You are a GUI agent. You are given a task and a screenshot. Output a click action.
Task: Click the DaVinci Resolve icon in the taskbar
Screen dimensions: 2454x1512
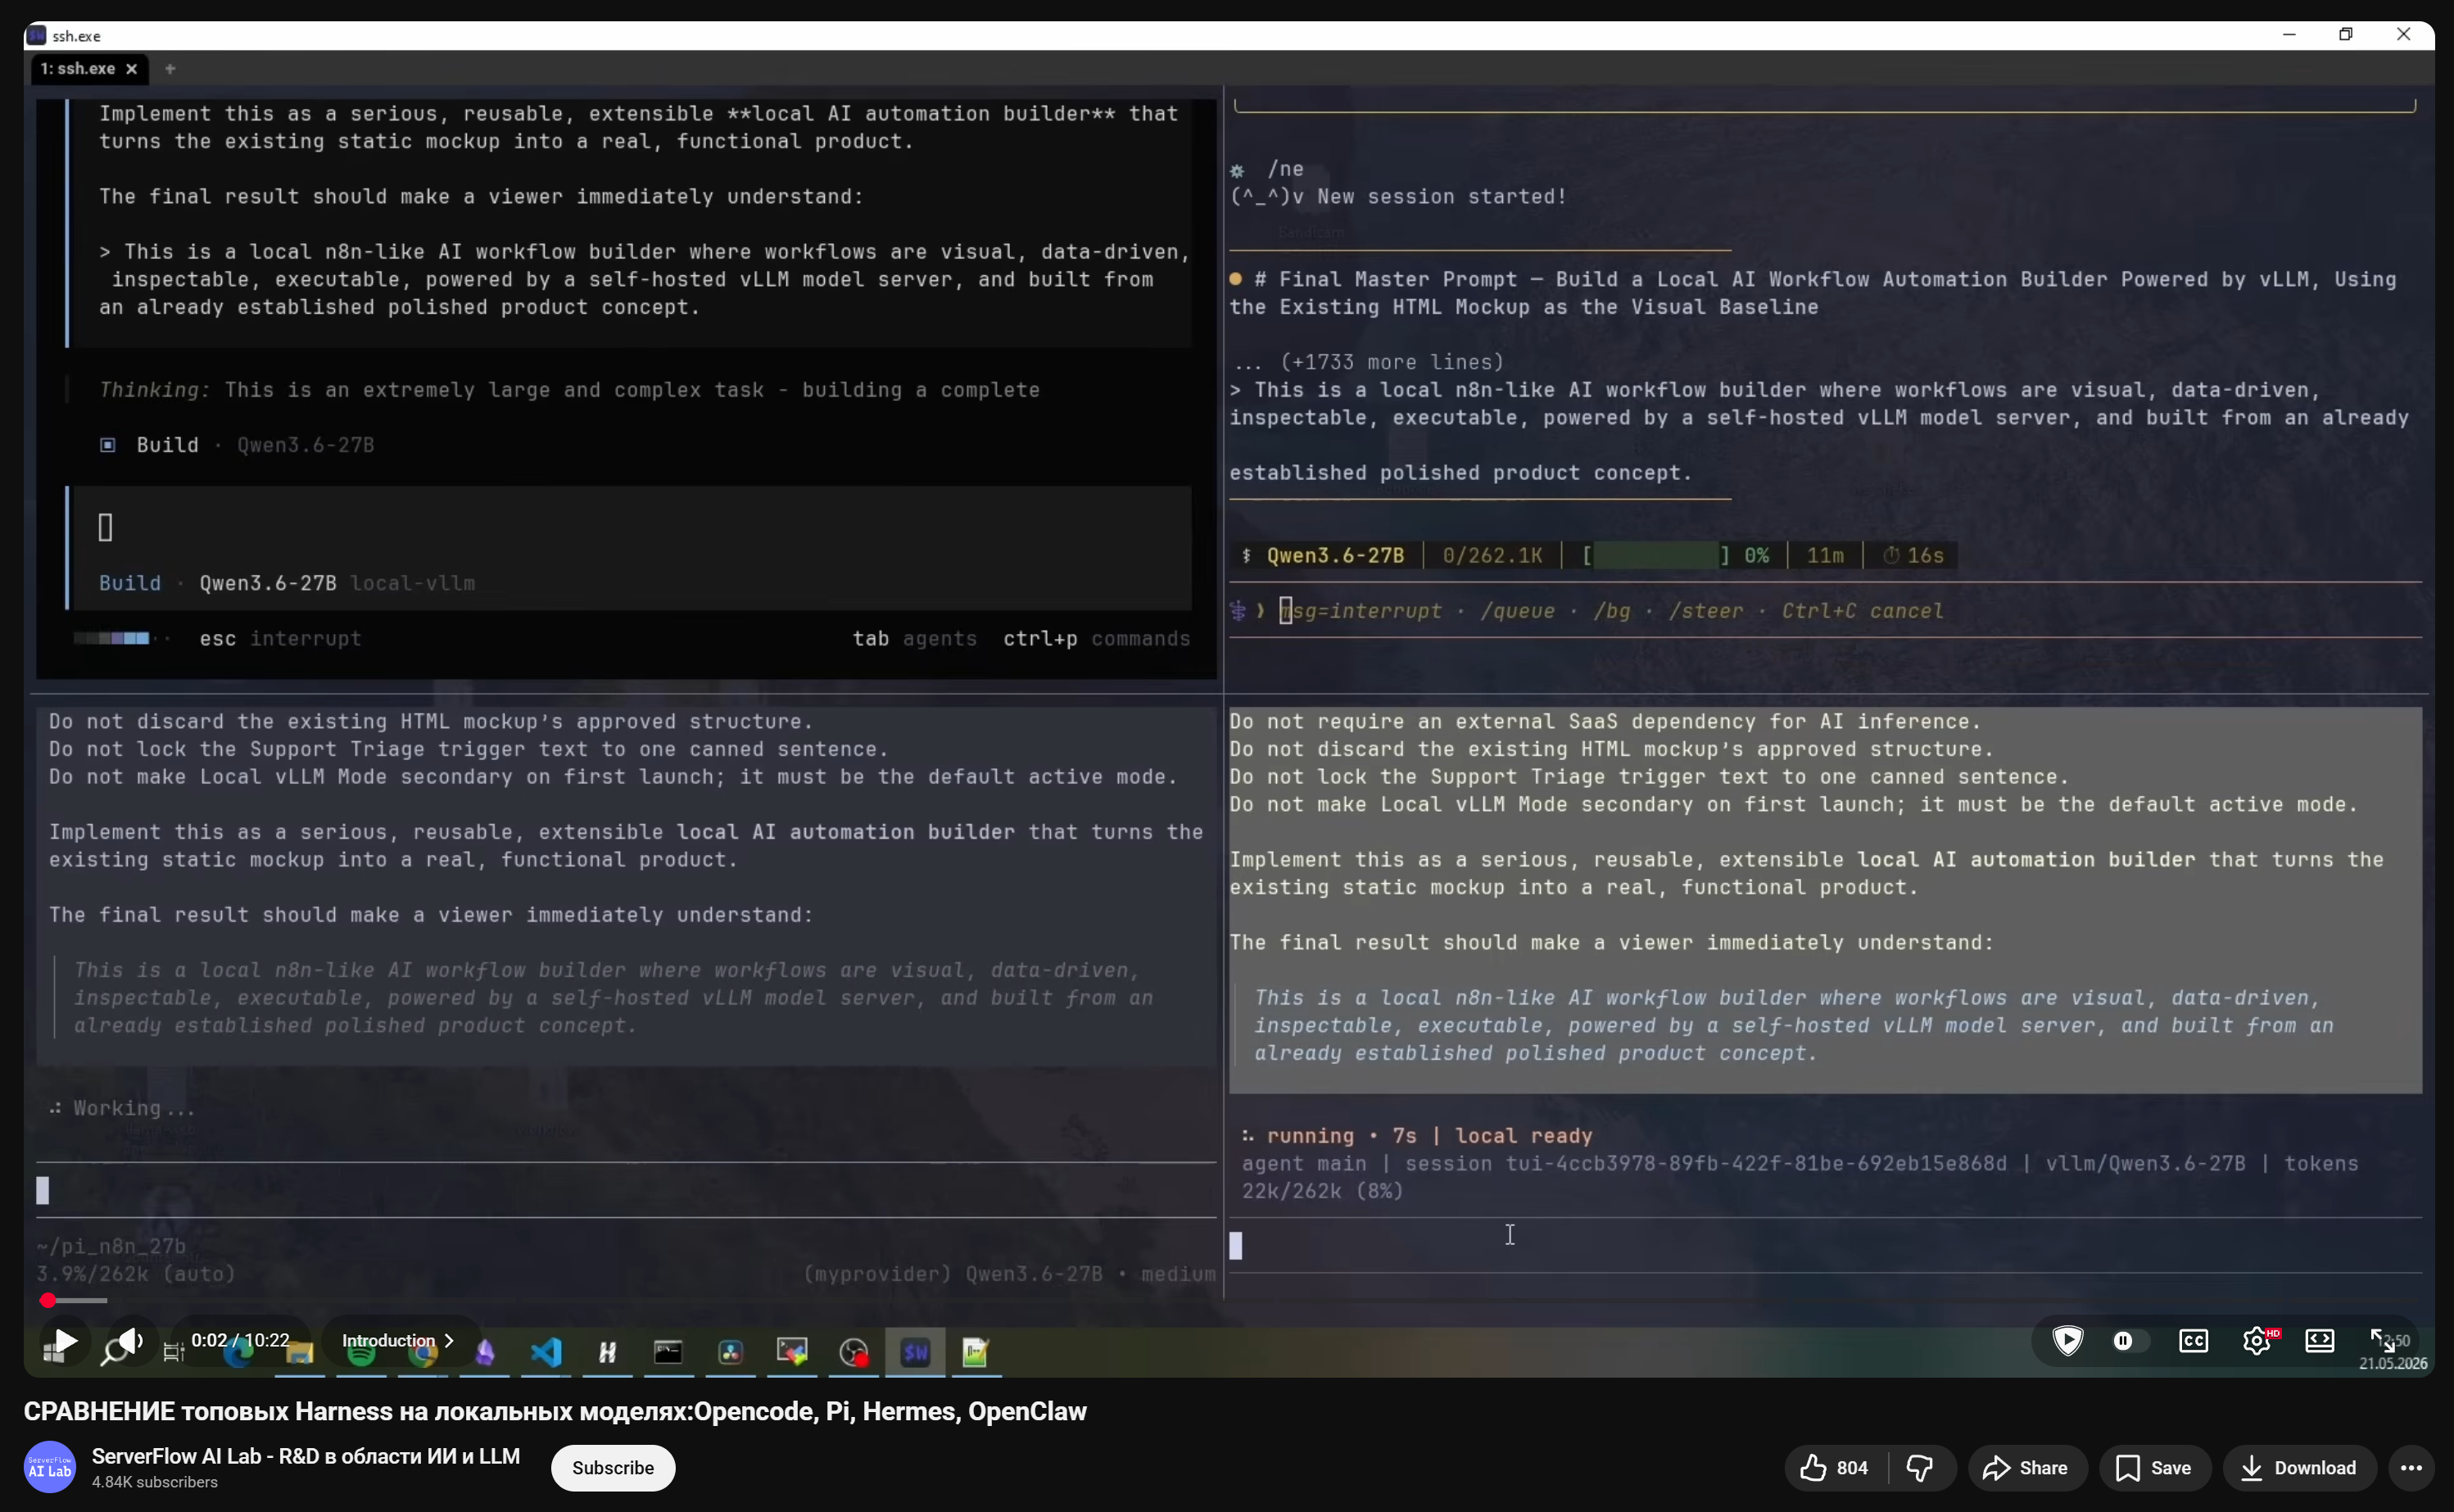[731, 1352]
